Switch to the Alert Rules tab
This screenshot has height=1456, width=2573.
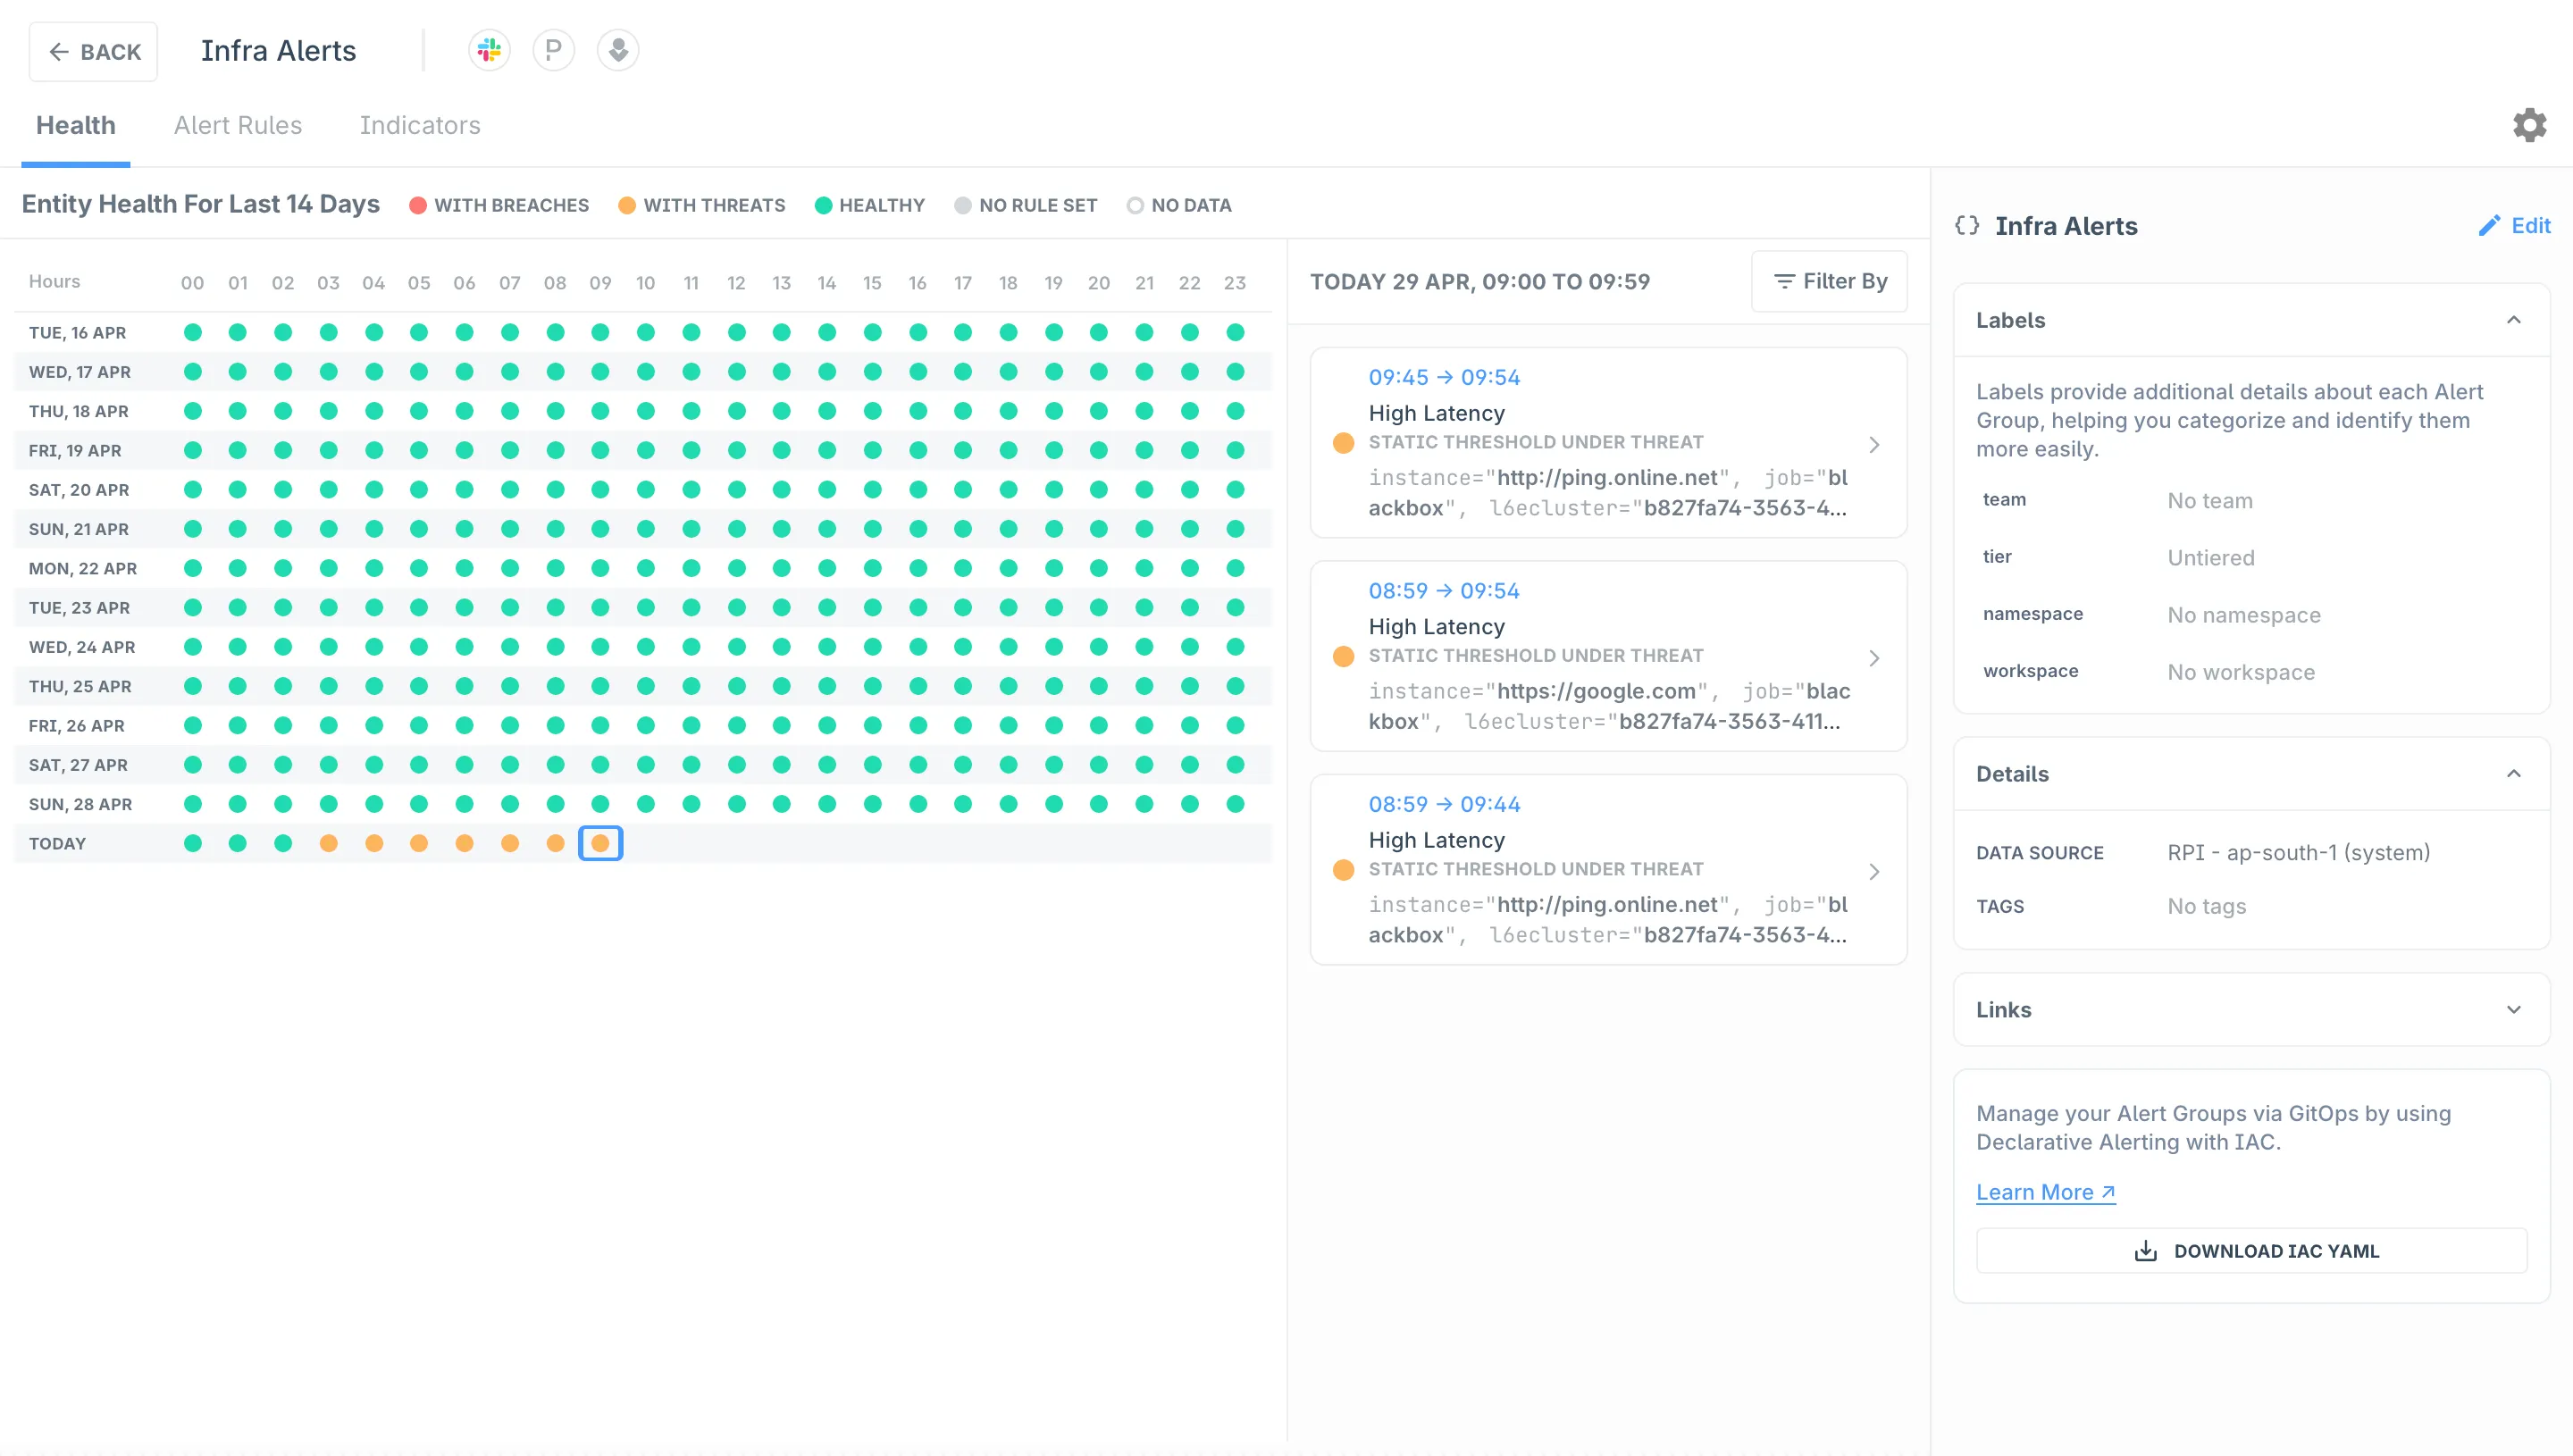click(237, 125)
